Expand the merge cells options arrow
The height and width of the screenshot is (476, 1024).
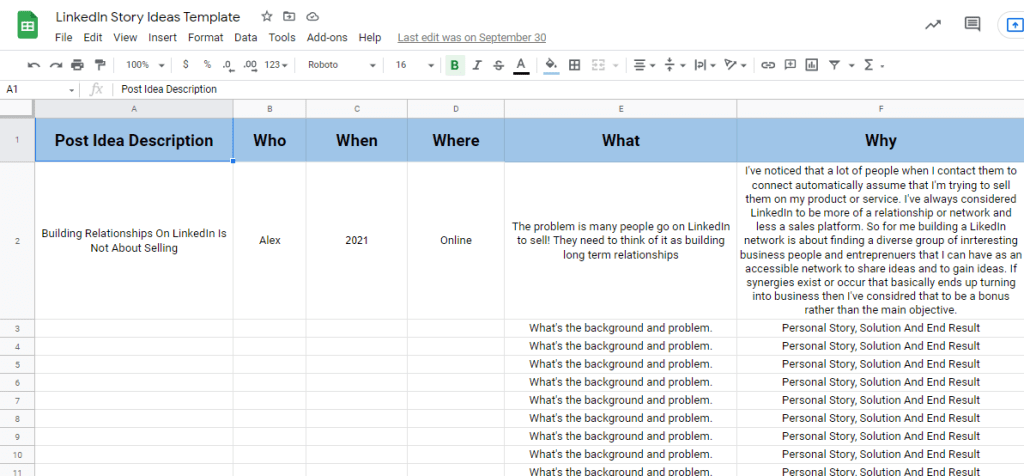tap(615, 65)
